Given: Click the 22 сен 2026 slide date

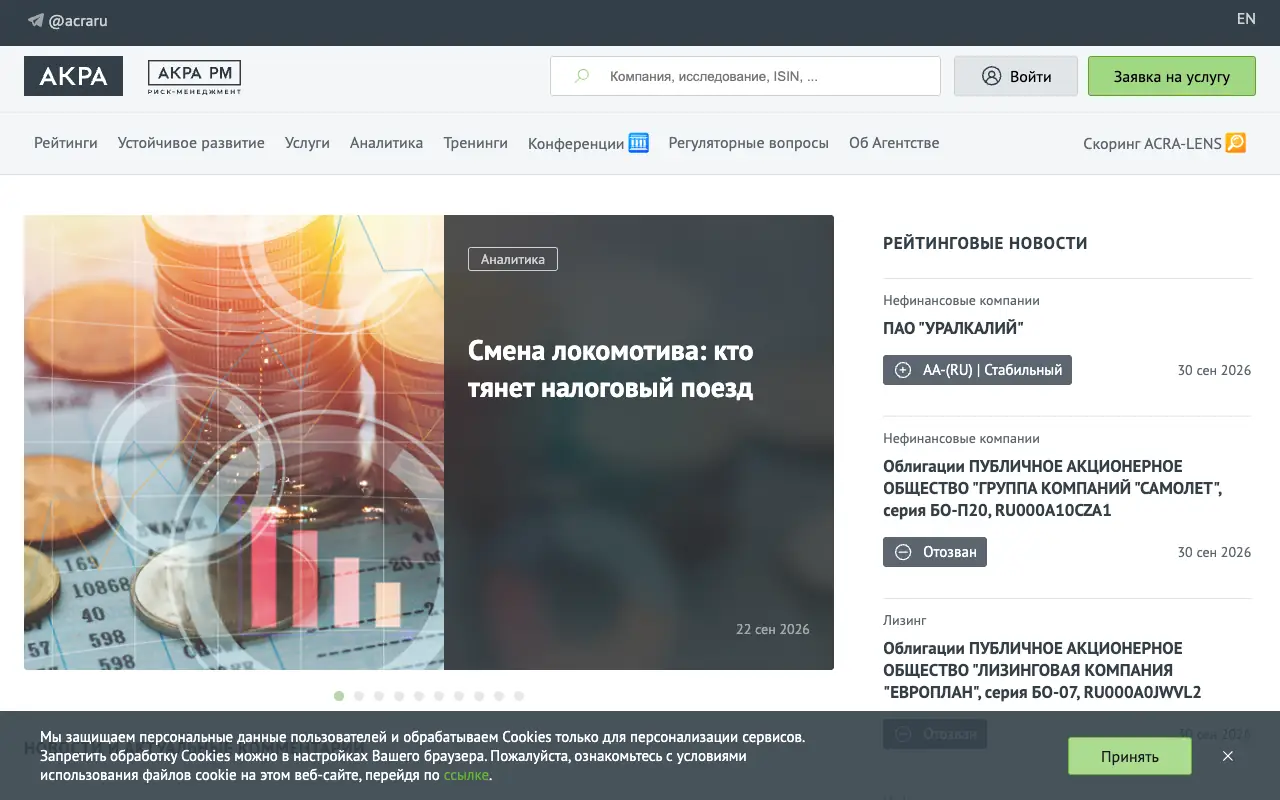Looking at the screenshot, I should tap(773, 629).
